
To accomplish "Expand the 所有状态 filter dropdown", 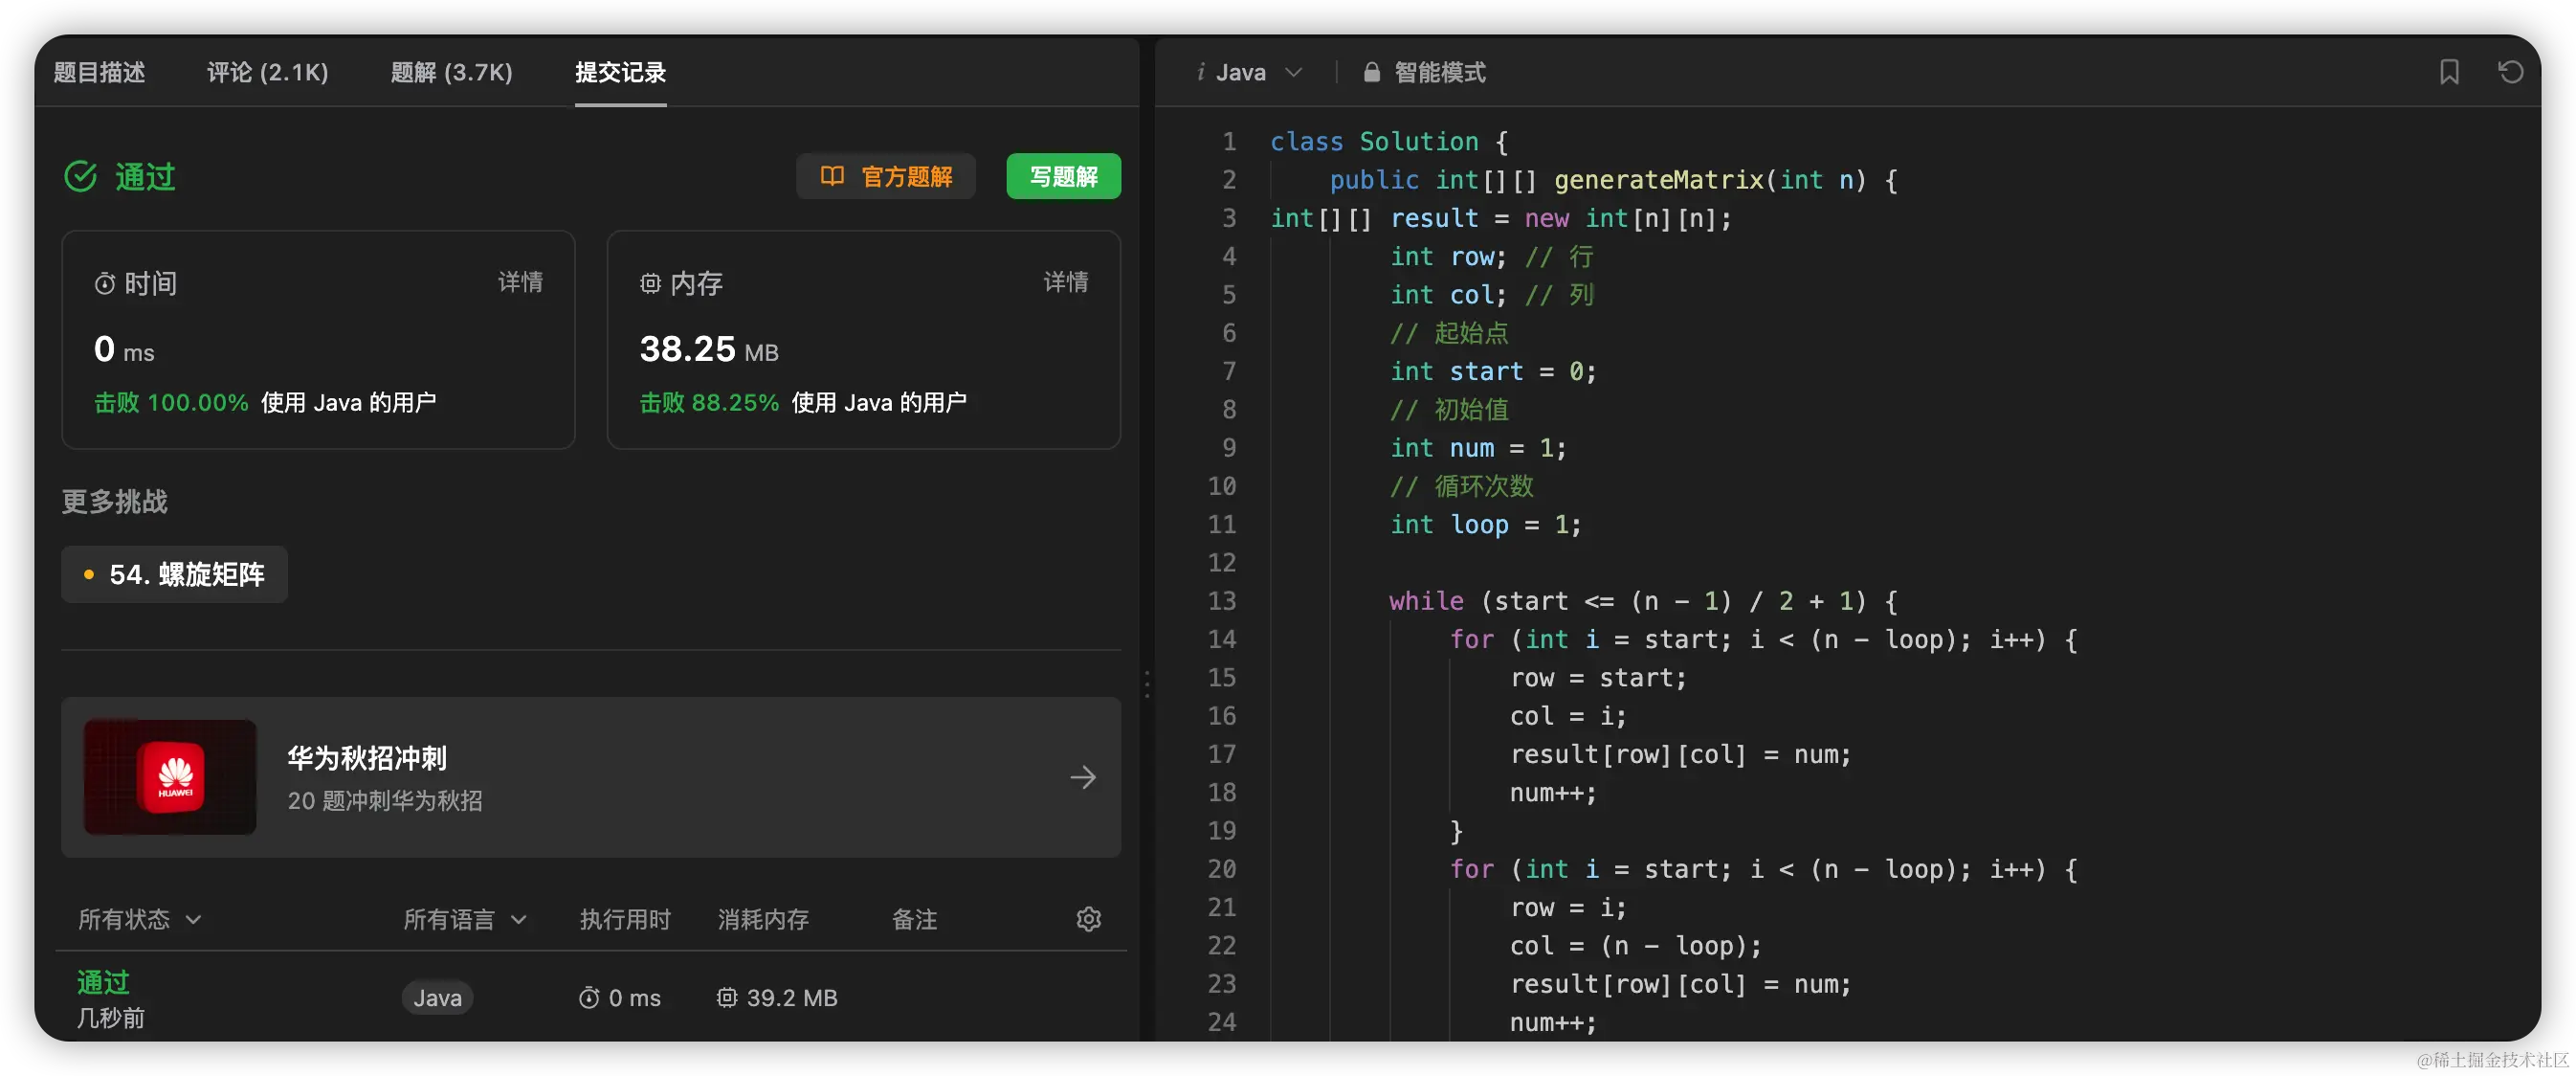I will pyautogui.click(x=140, y=919).
